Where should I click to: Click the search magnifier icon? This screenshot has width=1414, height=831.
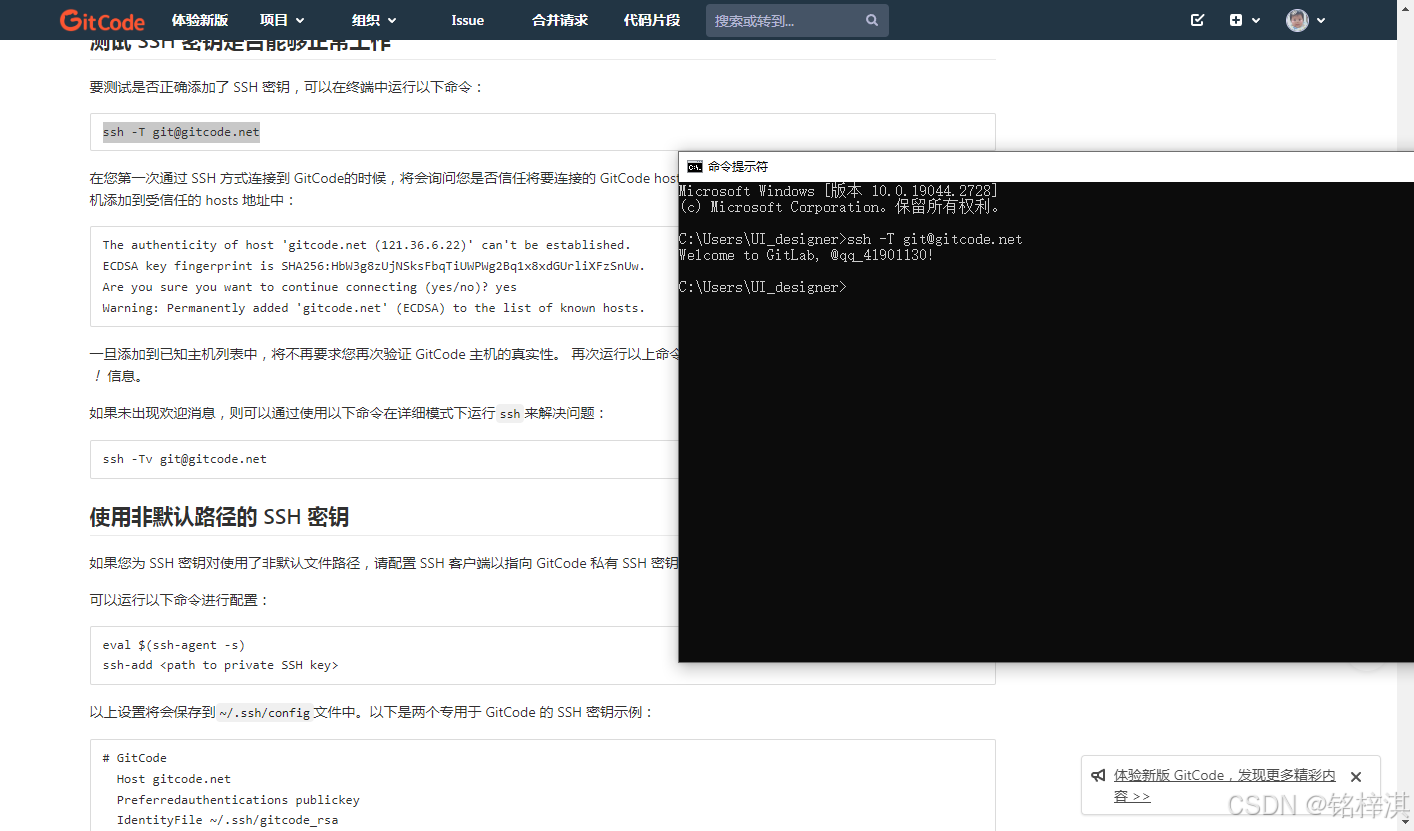[x=872, y=20]
